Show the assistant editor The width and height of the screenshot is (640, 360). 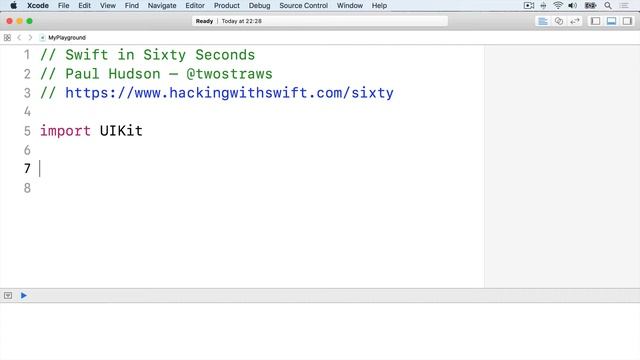(x=559, y=21)
